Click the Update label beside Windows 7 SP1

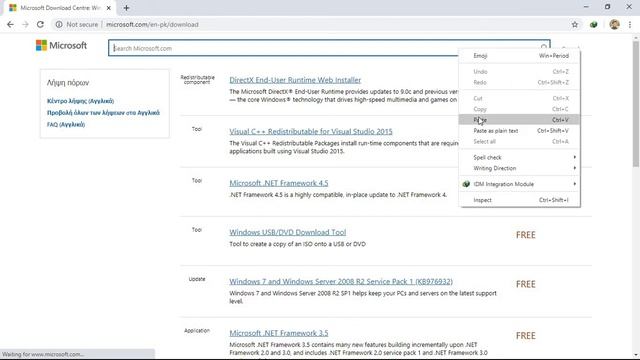[197, 279]
